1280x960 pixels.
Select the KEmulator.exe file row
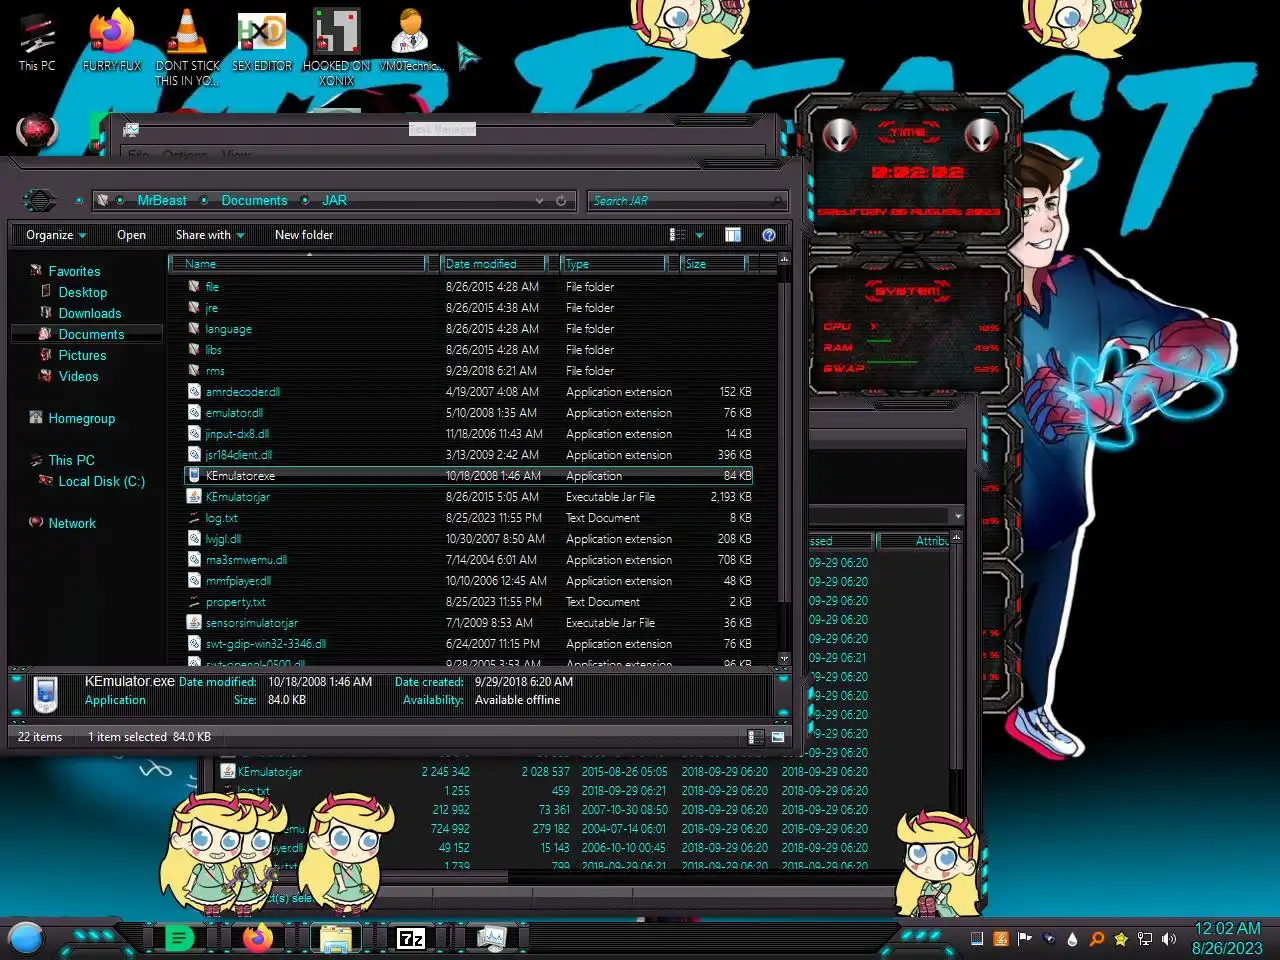point(469,476)
